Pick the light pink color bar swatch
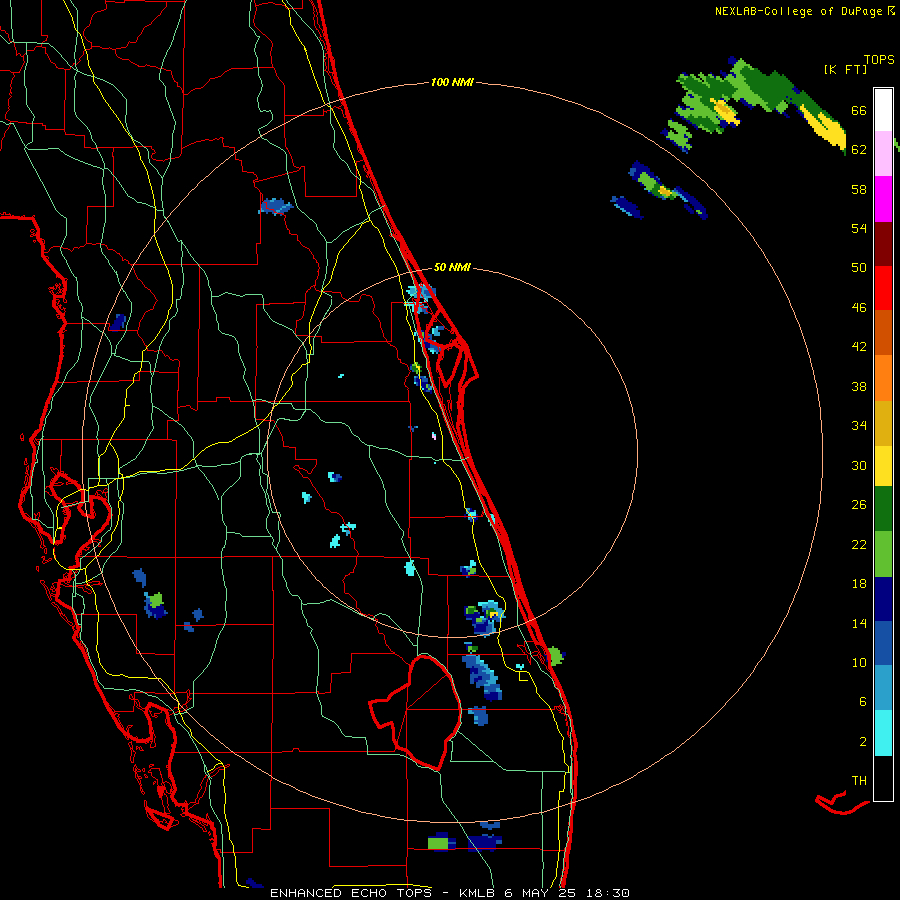900x900 pixels. (x=883, y=153)
